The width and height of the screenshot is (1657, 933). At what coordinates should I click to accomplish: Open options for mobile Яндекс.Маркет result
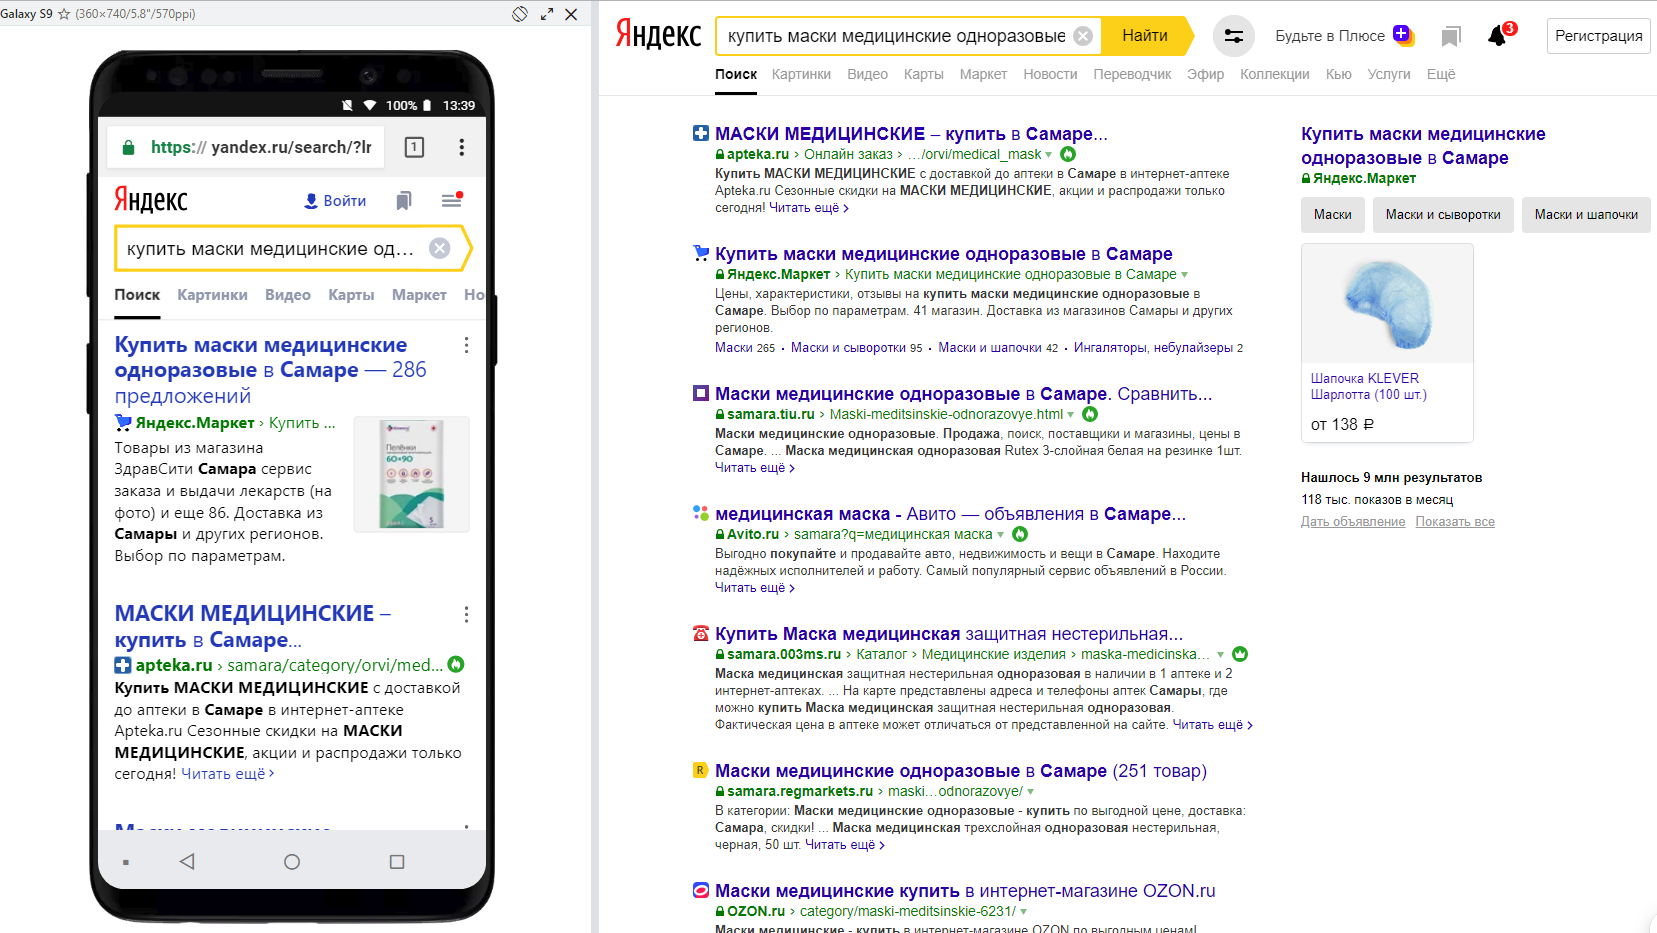(x=466, y=345)
